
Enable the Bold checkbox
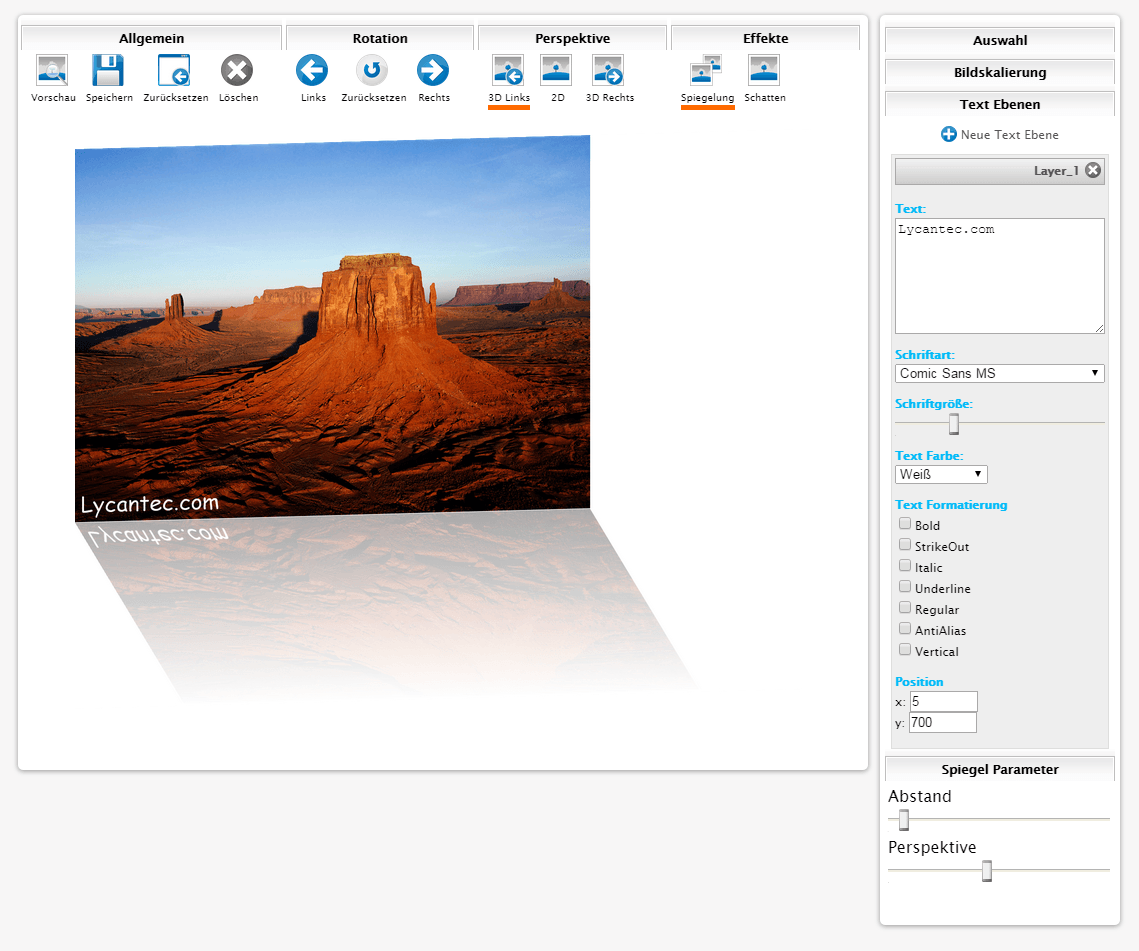(905, 524)
